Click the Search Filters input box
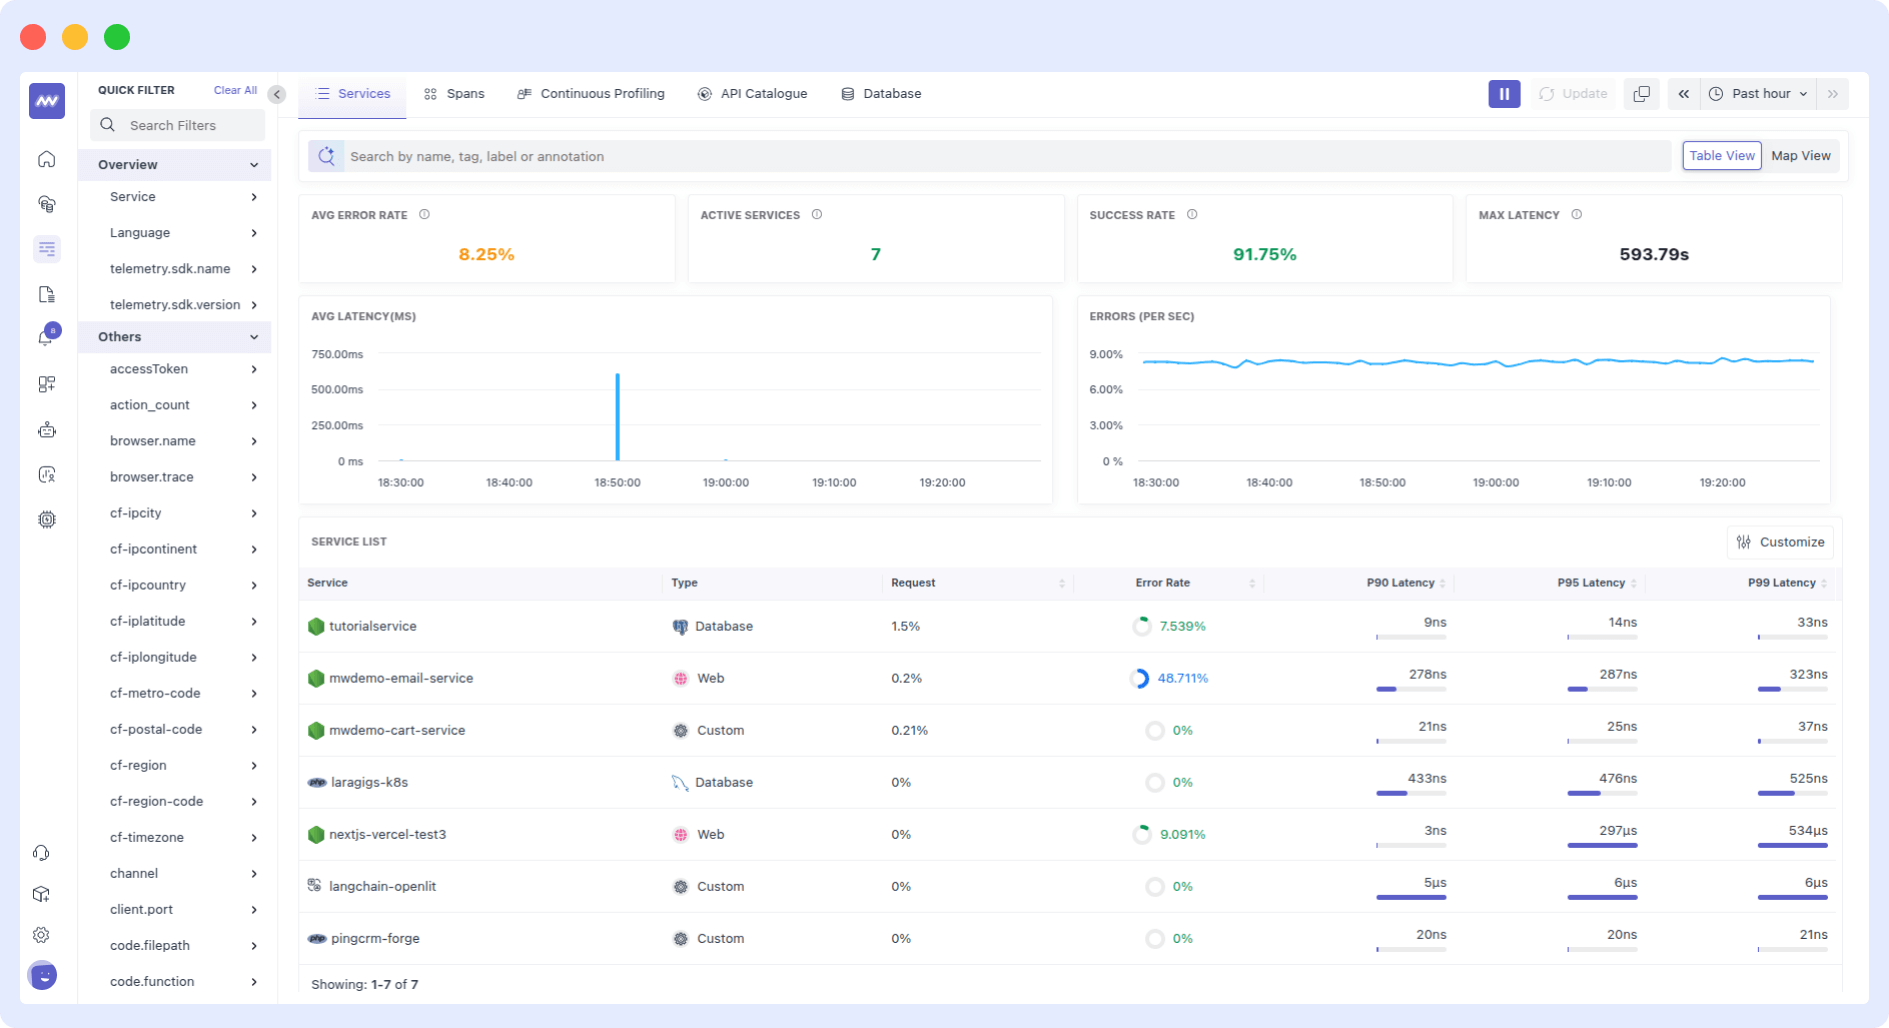The image size is (1889, 1028). [176, 124]
